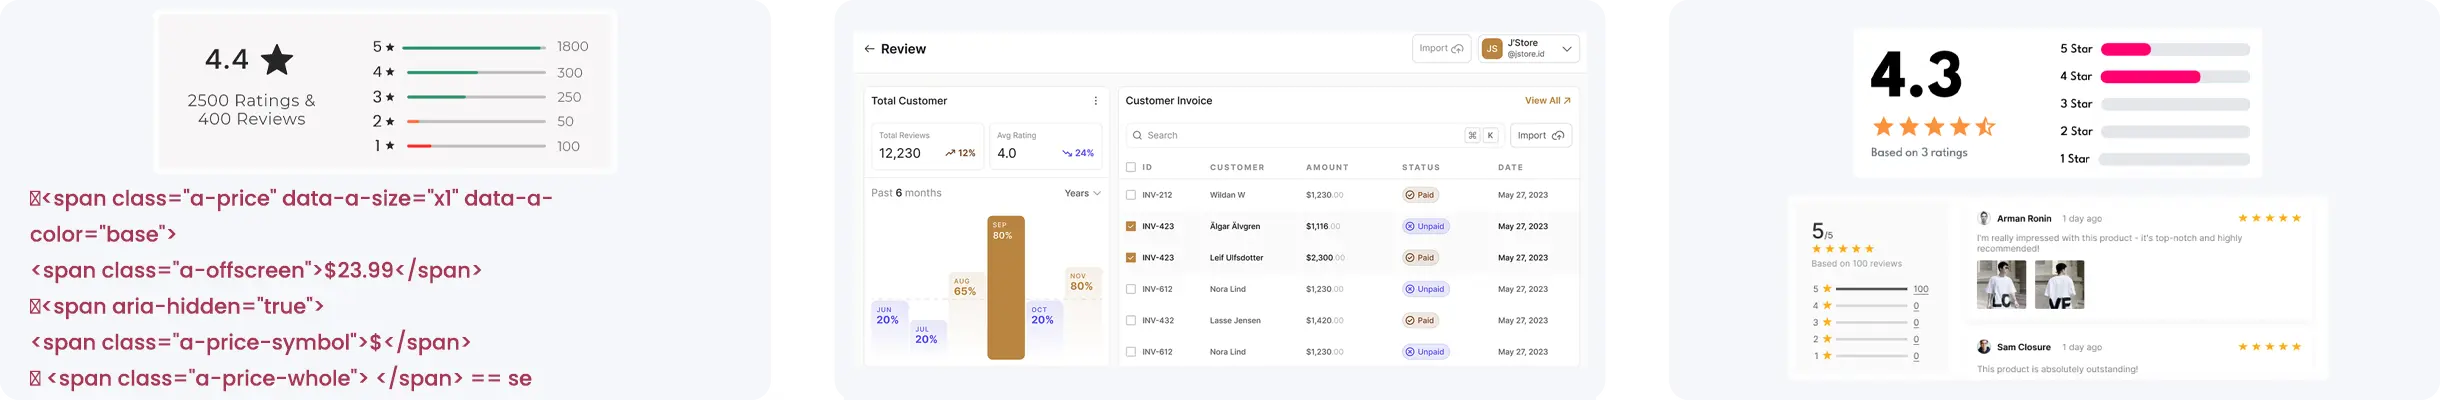
Task: Open the VF shirt review photo
Action: tap(2059, 284)
